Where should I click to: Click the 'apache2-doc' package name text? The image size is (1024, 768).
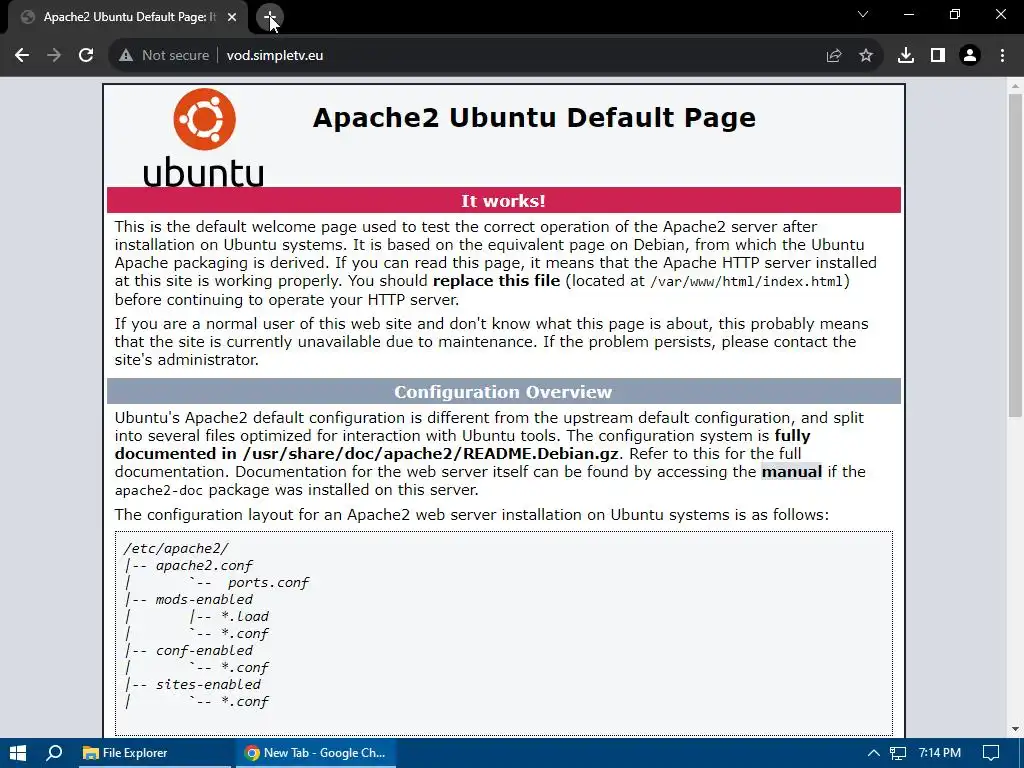tap(159, 490)
